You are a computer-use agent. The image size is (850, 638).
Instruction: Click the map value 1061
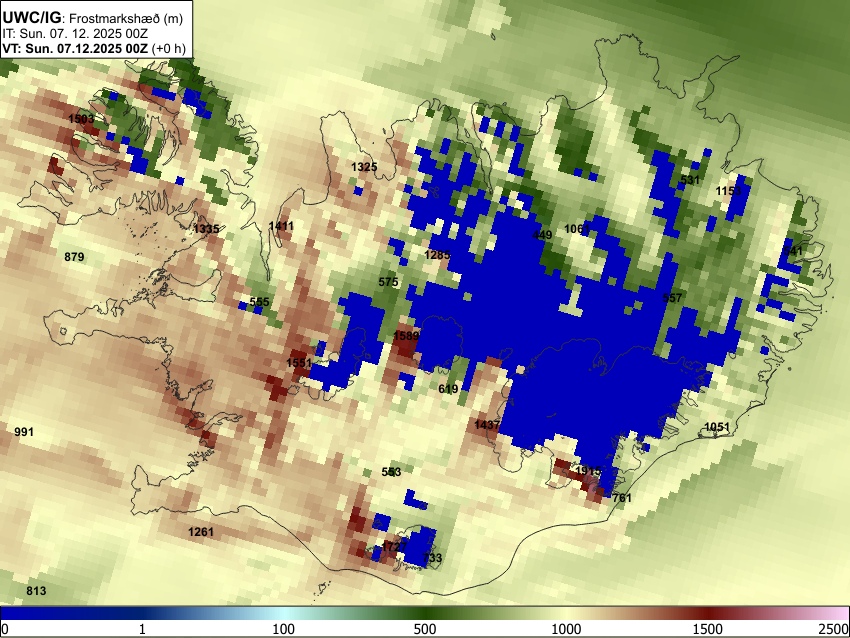(x=577, y=229)
